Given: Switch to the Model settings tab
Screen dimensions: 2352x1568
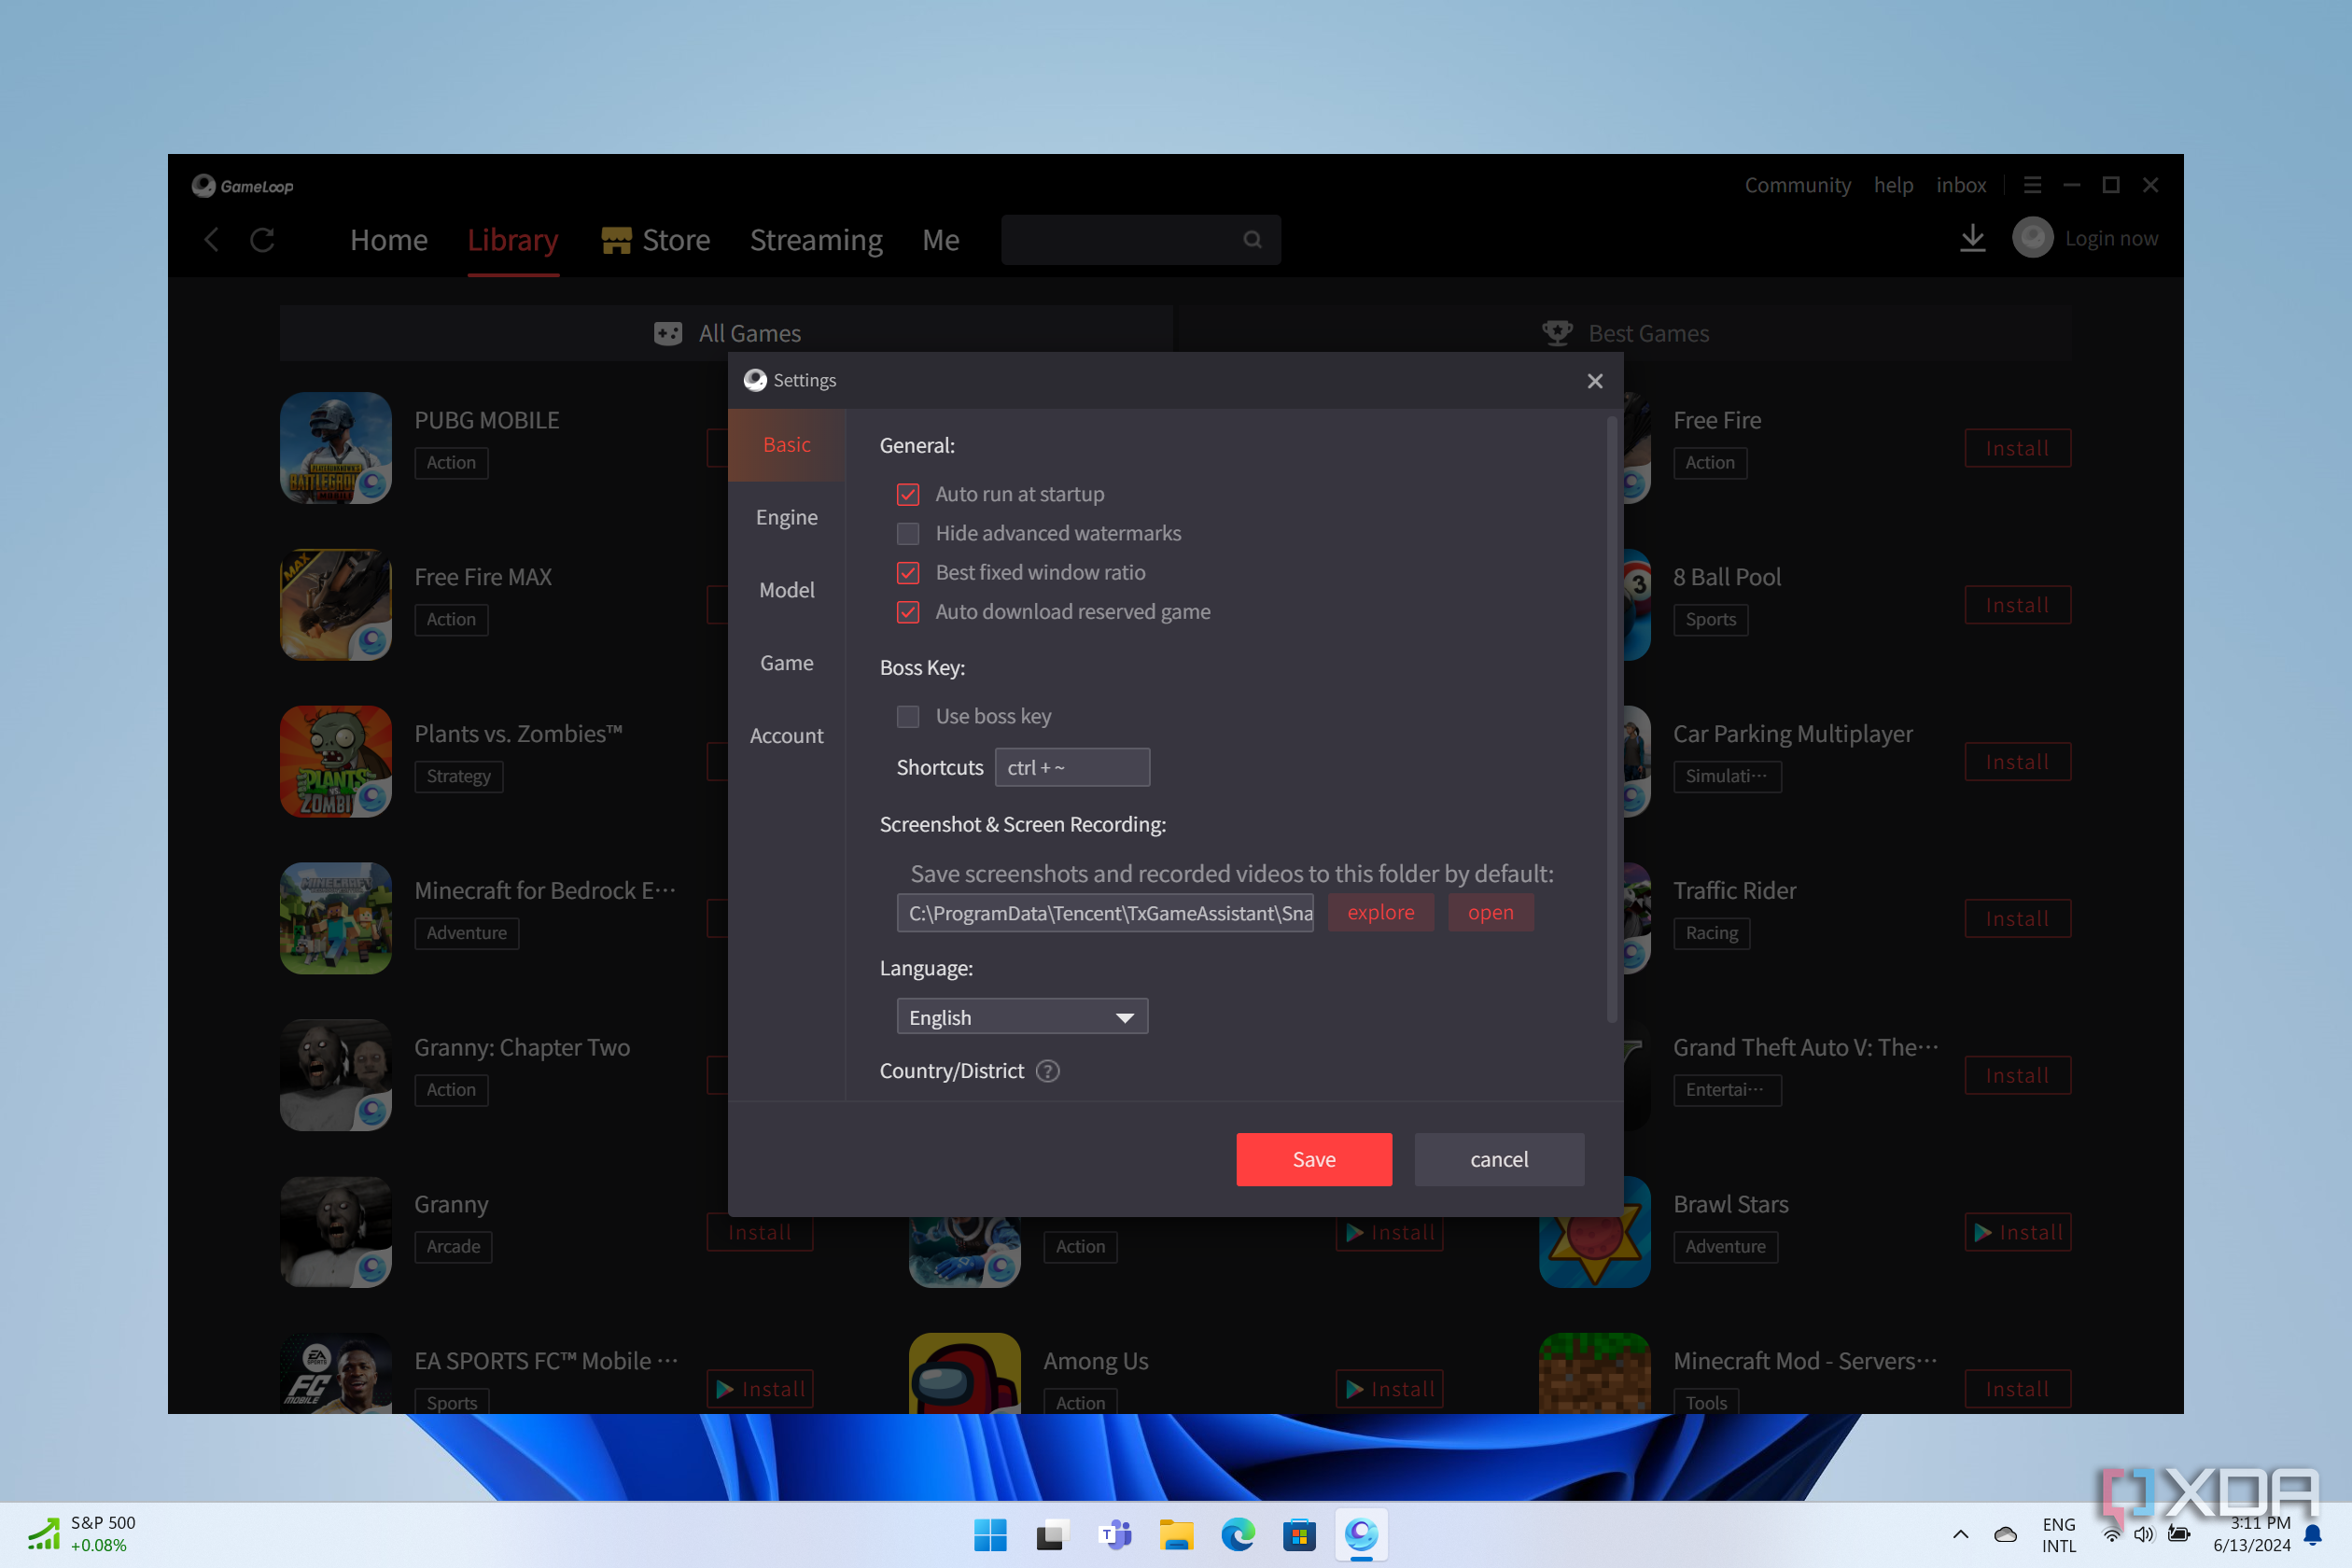Looking at the screenshot, I should (x=787, y=591).
